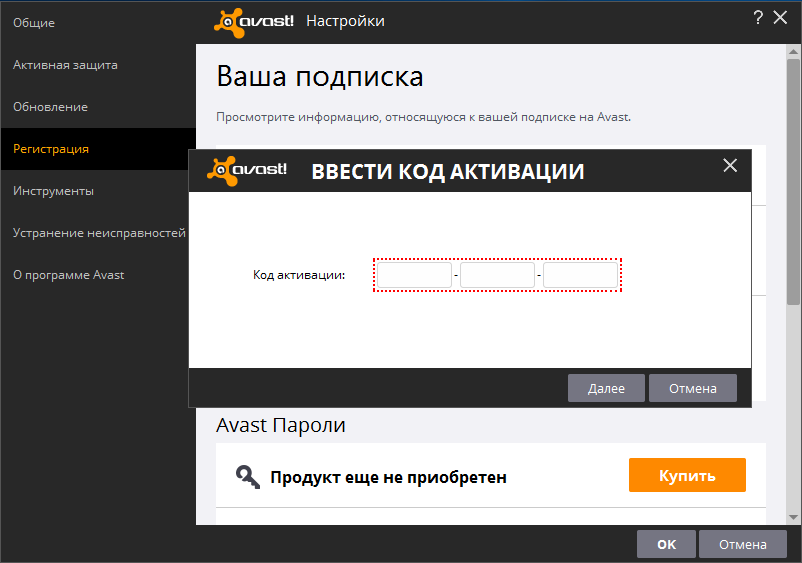This screenshot has height=563, width=802.
Task: Click Отмена at the settings window bottom
Action: point(743,544)
